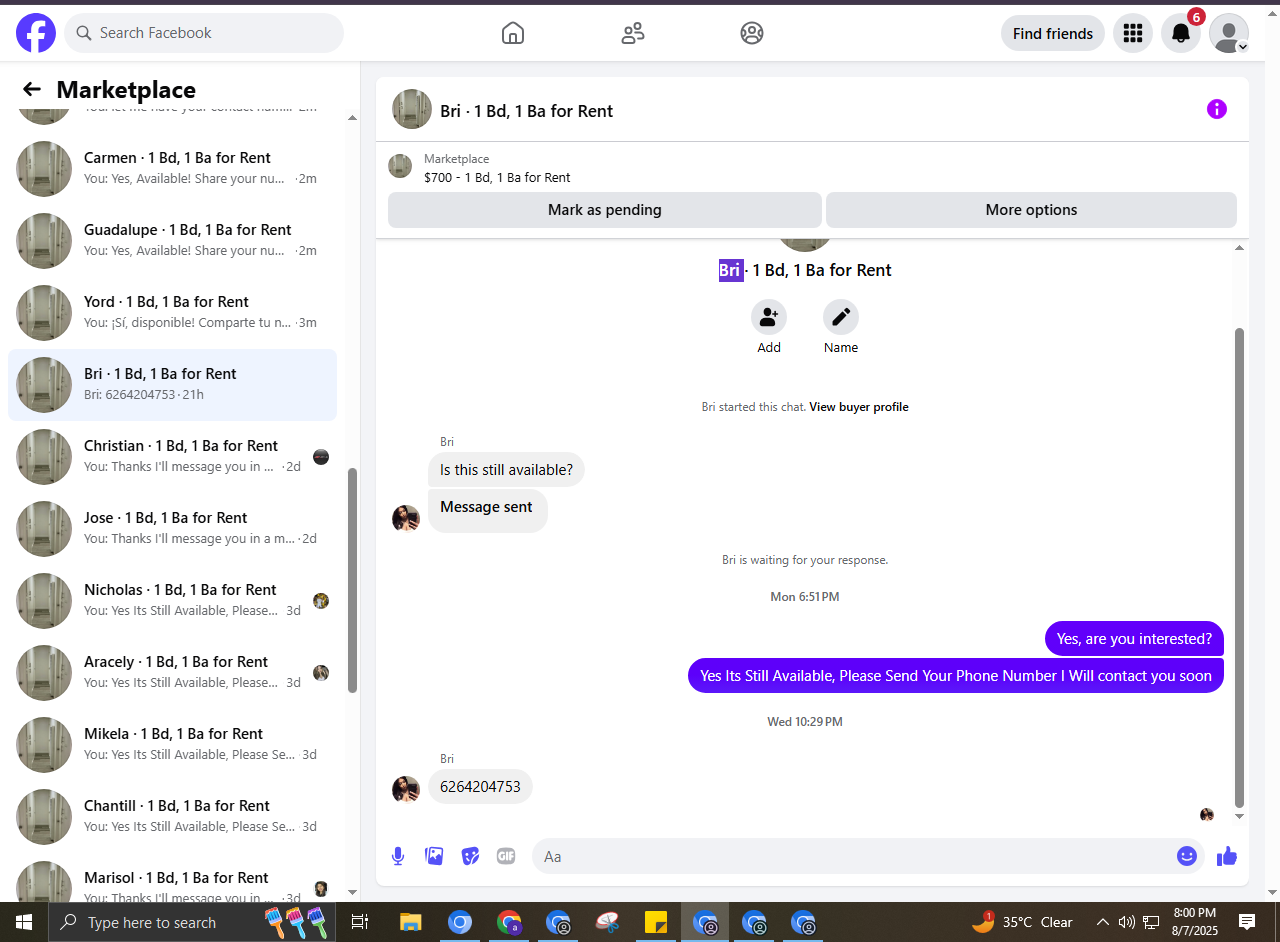Screen dimensions: 1280x942
Task: Open the Windows Start menu
Action: click(x=24, y=922)
